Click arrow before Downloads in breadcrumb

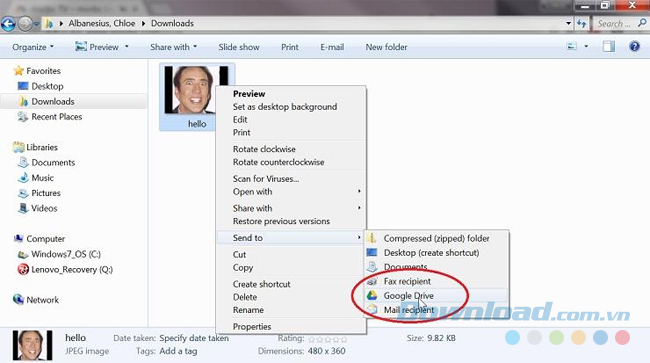point(143,23)
